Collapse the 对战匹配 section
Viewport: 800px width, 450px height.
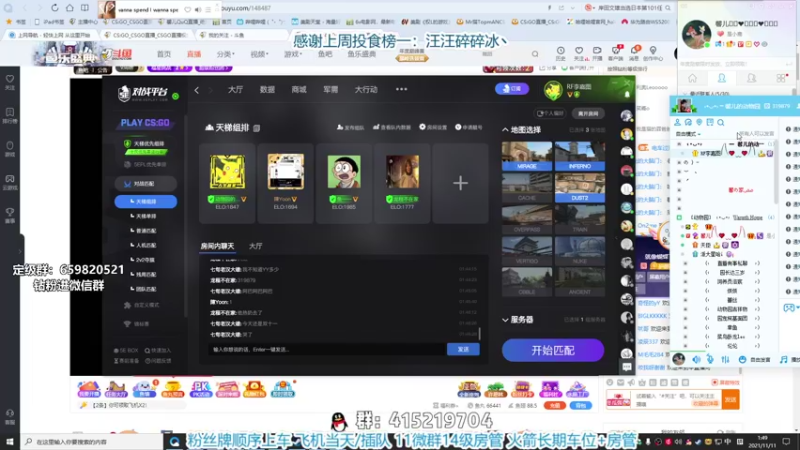pyautogui.click(x=146, y=183)
